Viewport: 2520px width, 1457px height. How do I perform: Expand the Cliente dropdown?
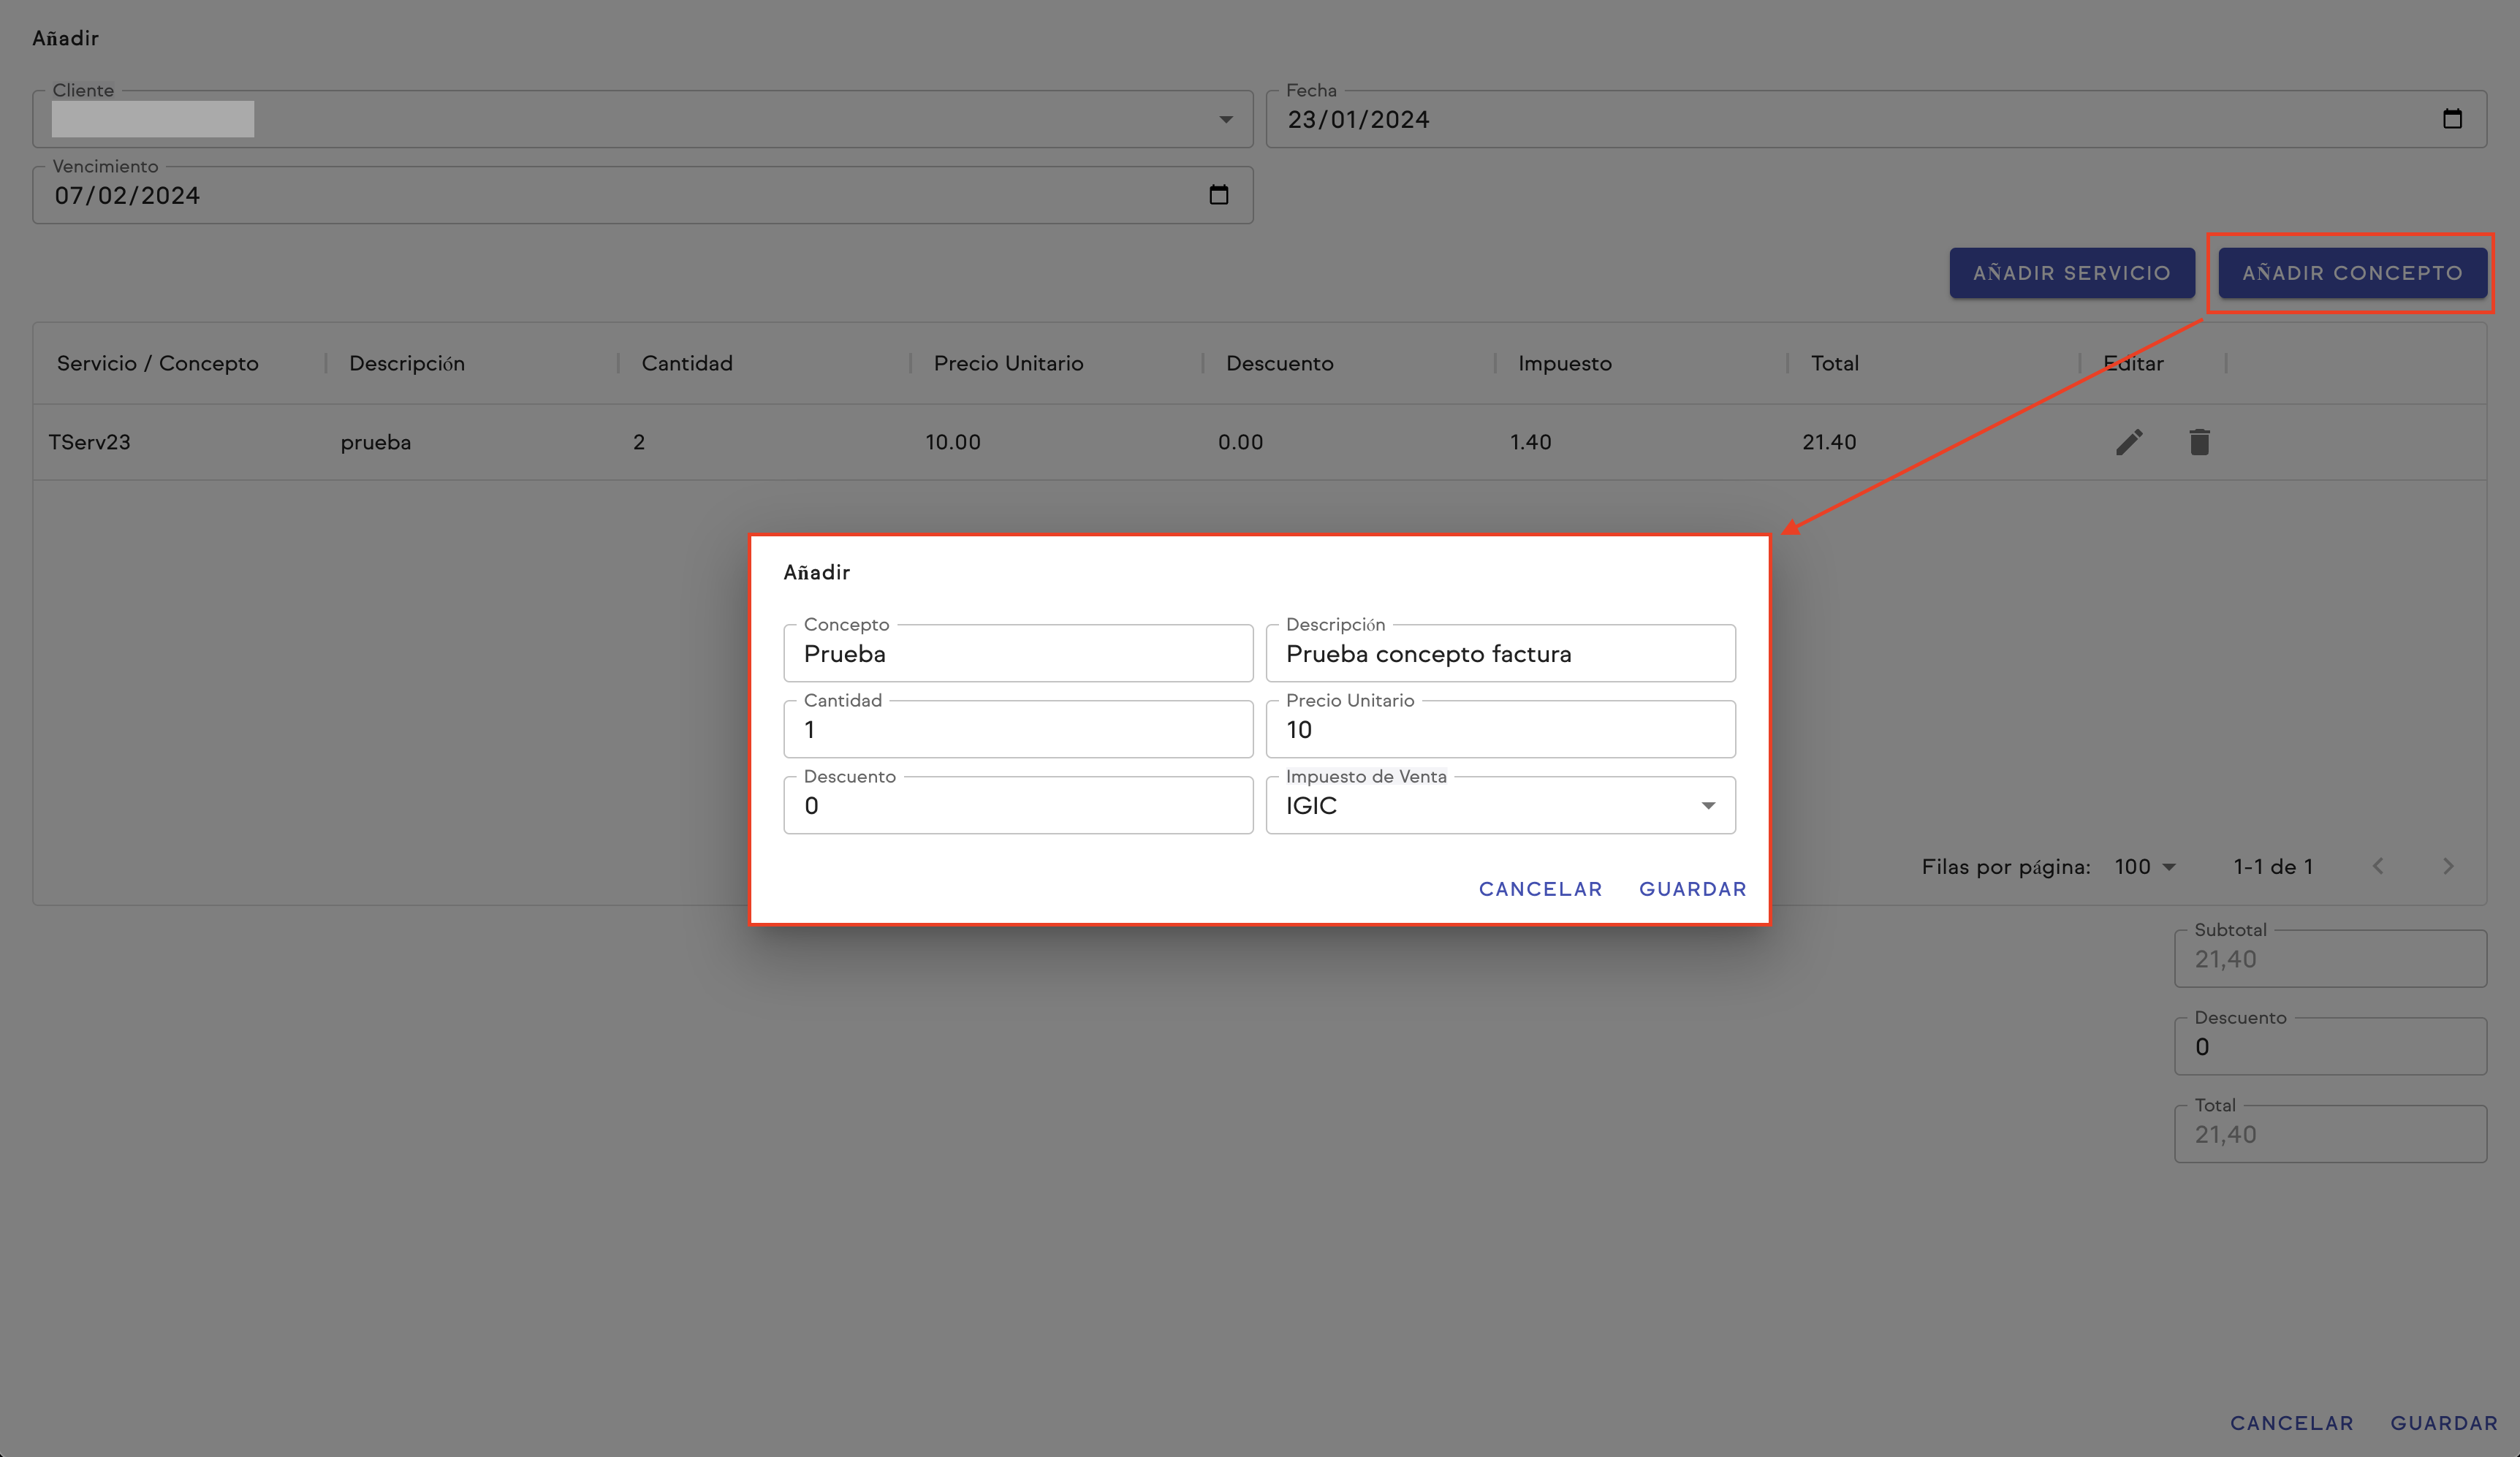[x=1225, y=120]
